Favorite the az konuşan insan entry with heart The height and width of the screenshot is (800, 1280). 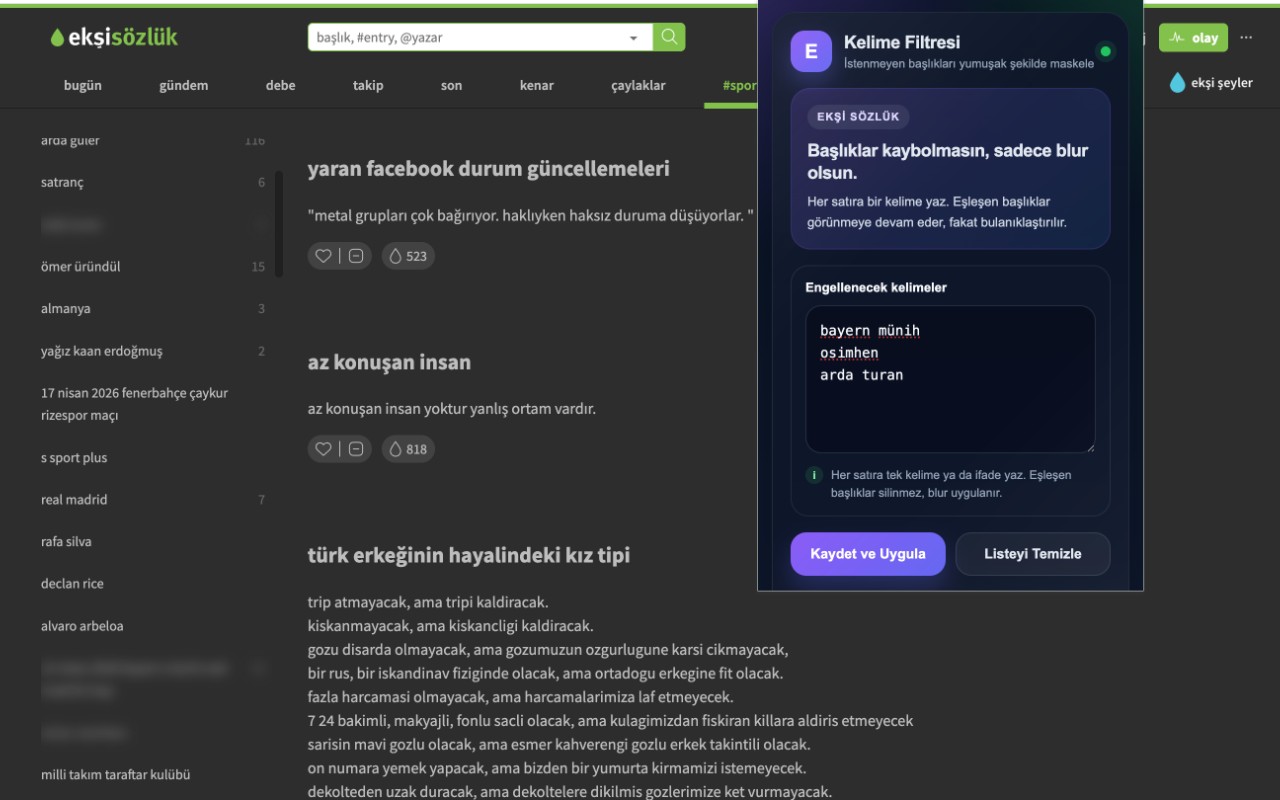click(323, 449)
